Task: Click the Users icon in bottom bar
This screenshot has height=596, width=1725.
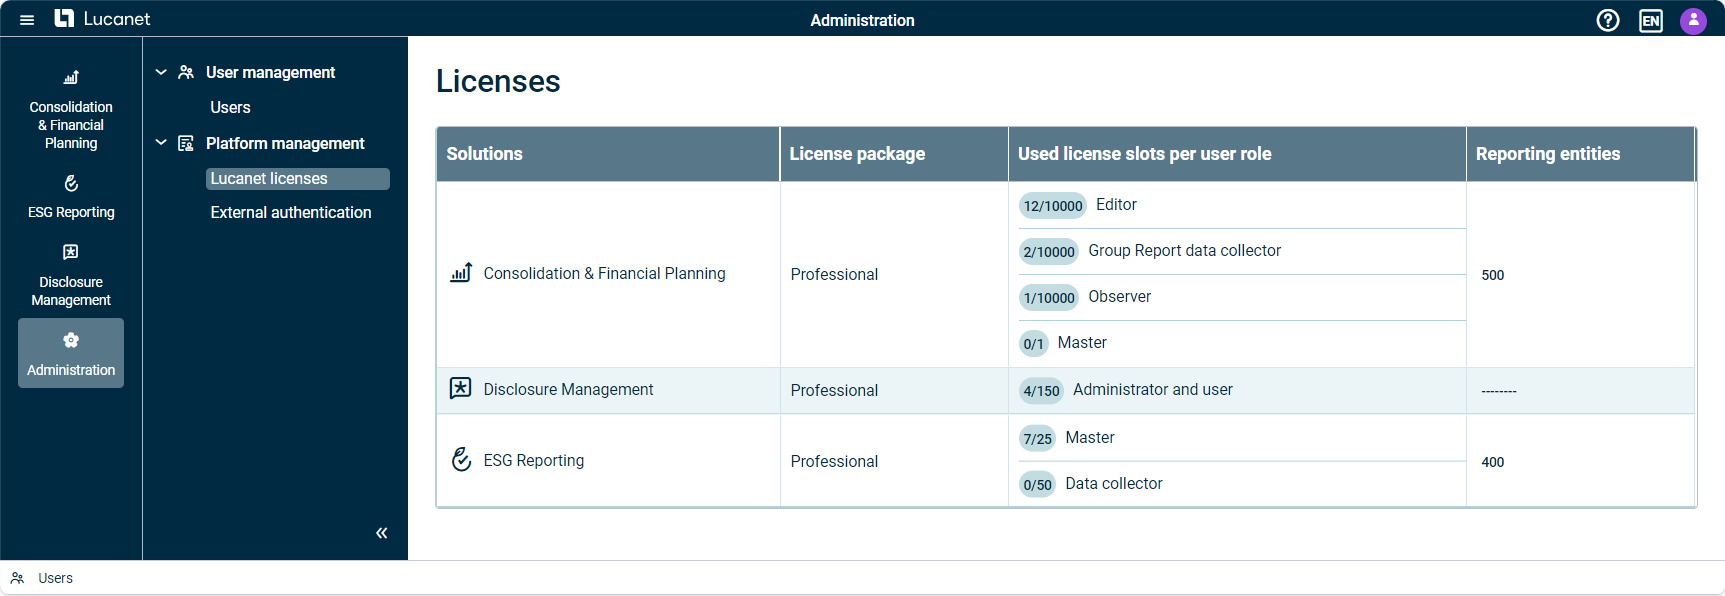Action: click(x=17, y=578)
